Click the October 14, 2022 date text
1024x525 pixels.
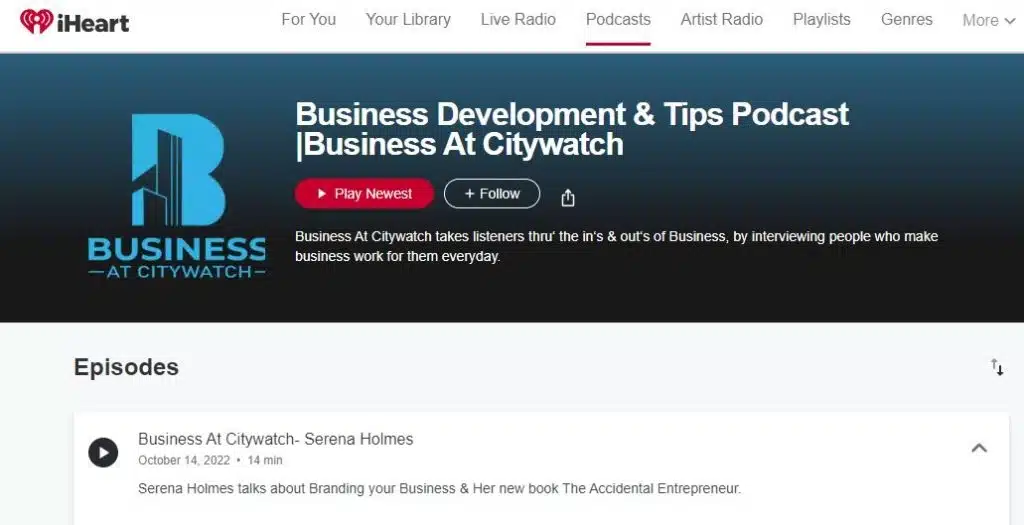click(184, 460)
